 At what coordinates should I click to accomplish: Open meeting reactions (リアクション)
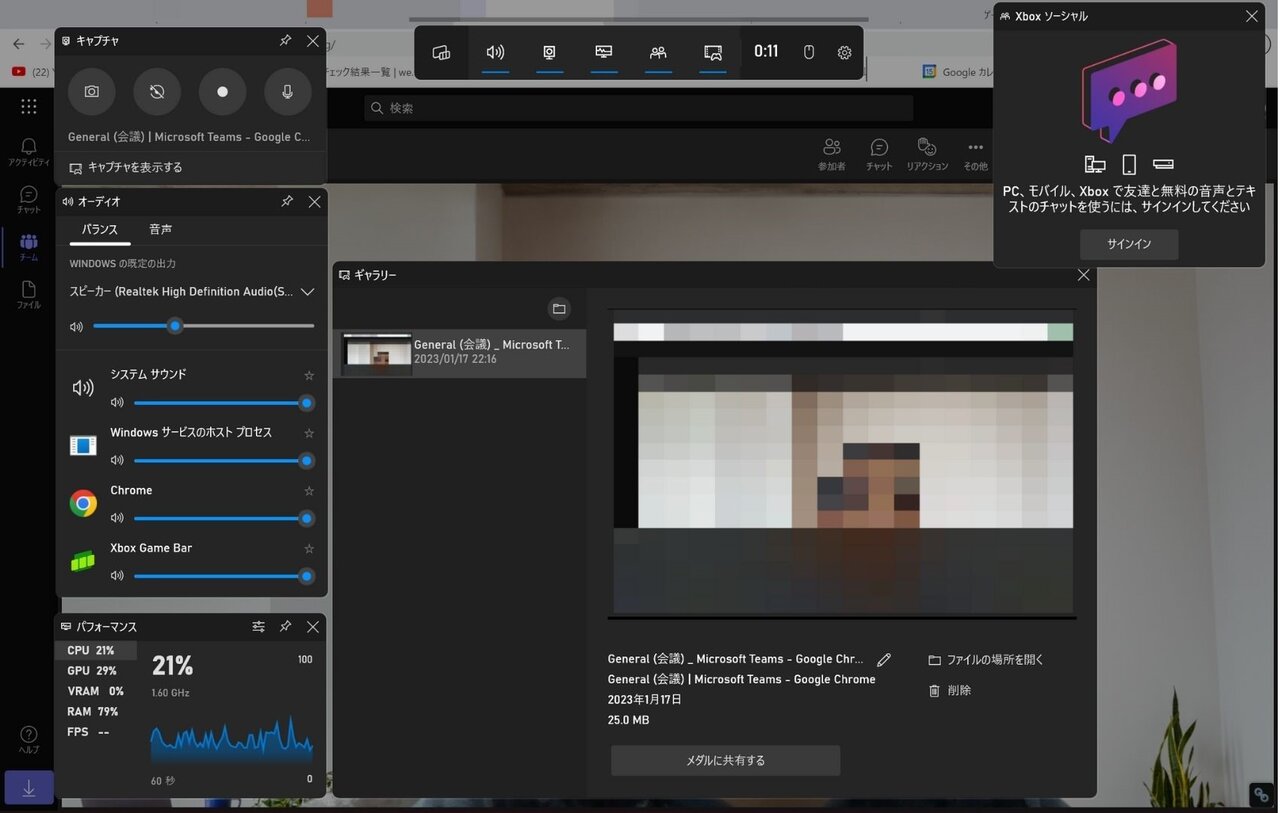tap(927, 155)
